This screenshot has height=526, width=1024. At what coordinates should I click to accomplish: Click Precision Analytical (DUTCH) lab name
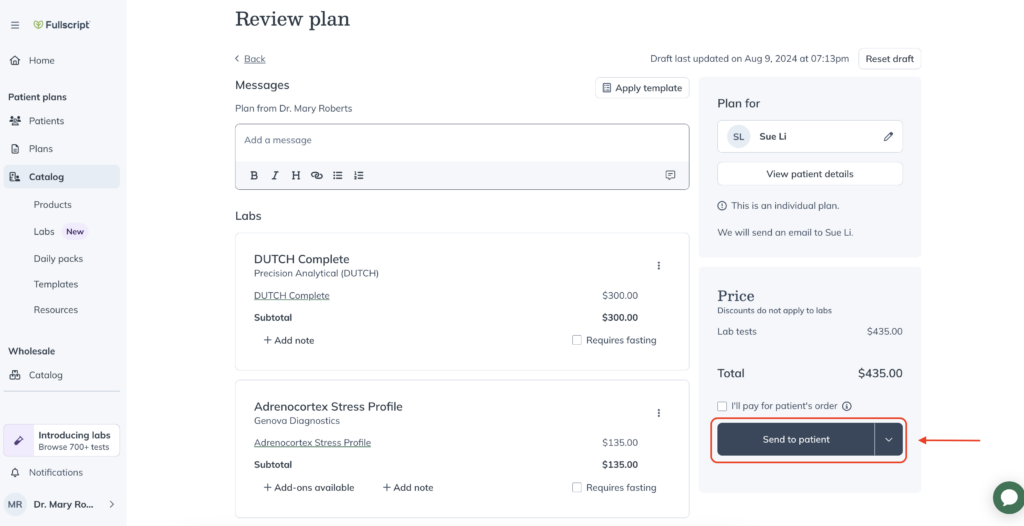(x=316, y=273)
